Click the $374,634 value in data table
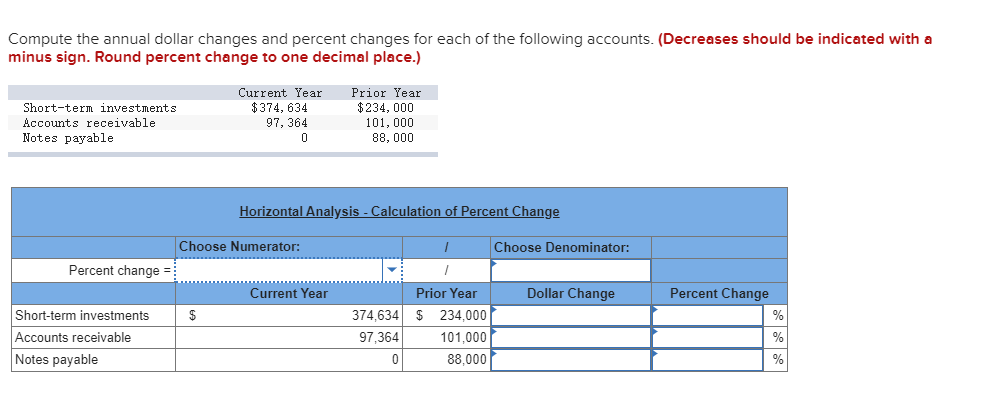This screenshot has height=404, width=997. [280, 108]
